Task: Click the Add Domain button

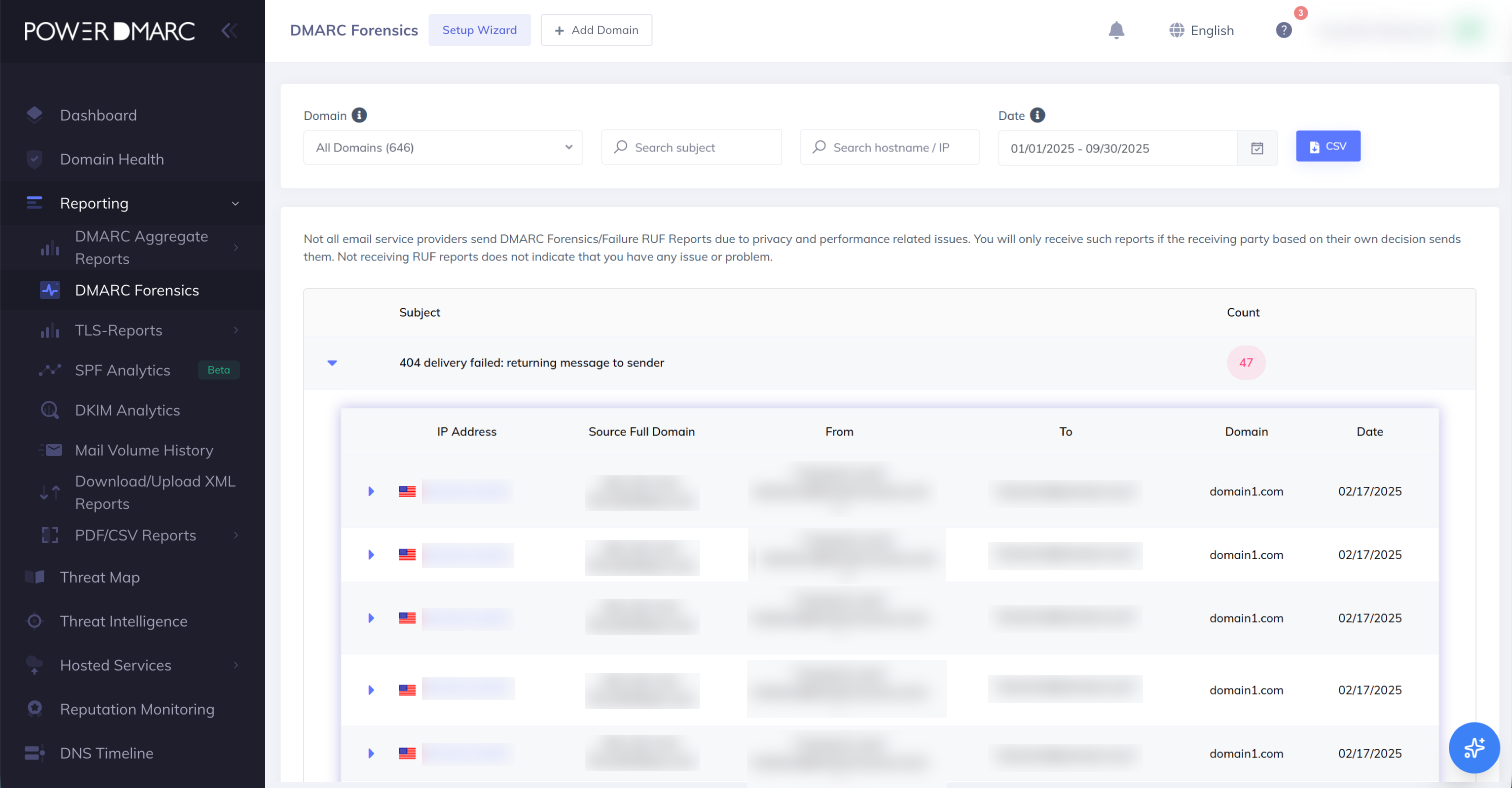Action: (x=596, y=30)
